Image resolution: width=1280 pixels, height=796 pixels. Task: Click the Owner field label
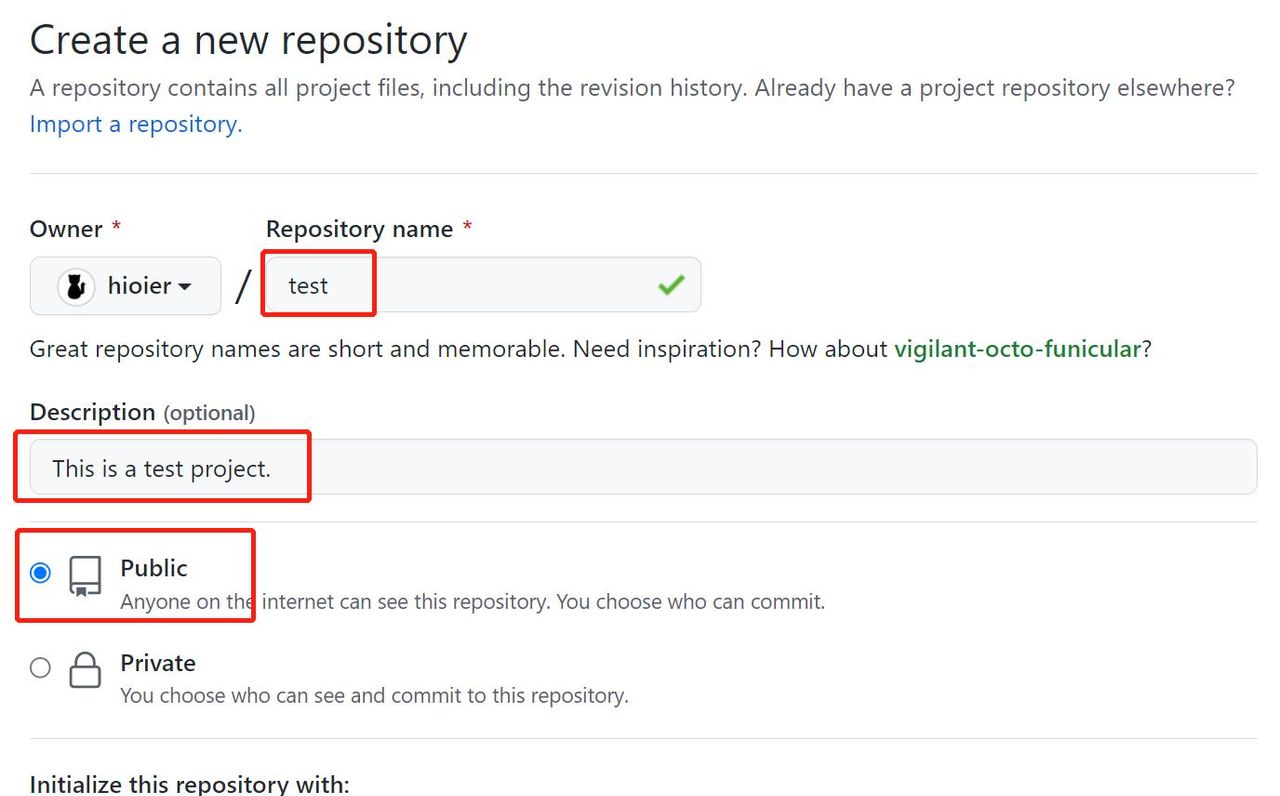click(x=66, y=229)
